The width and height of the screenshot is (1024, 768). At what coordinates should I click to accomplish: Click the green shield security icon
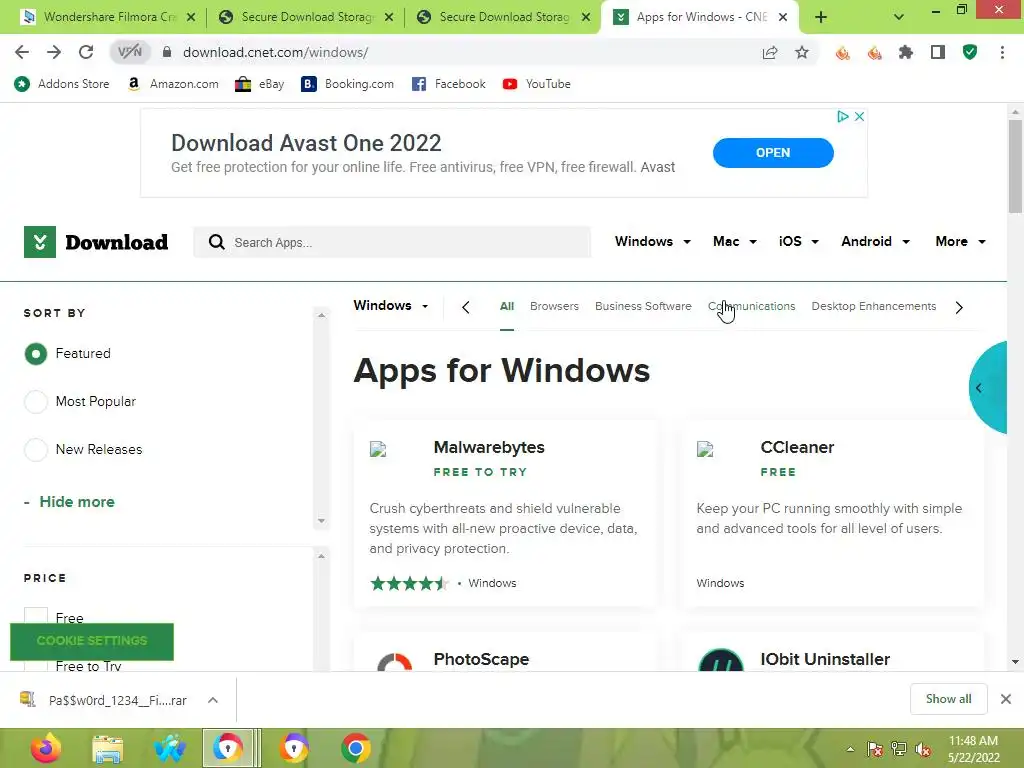click(x=970, y=52)
